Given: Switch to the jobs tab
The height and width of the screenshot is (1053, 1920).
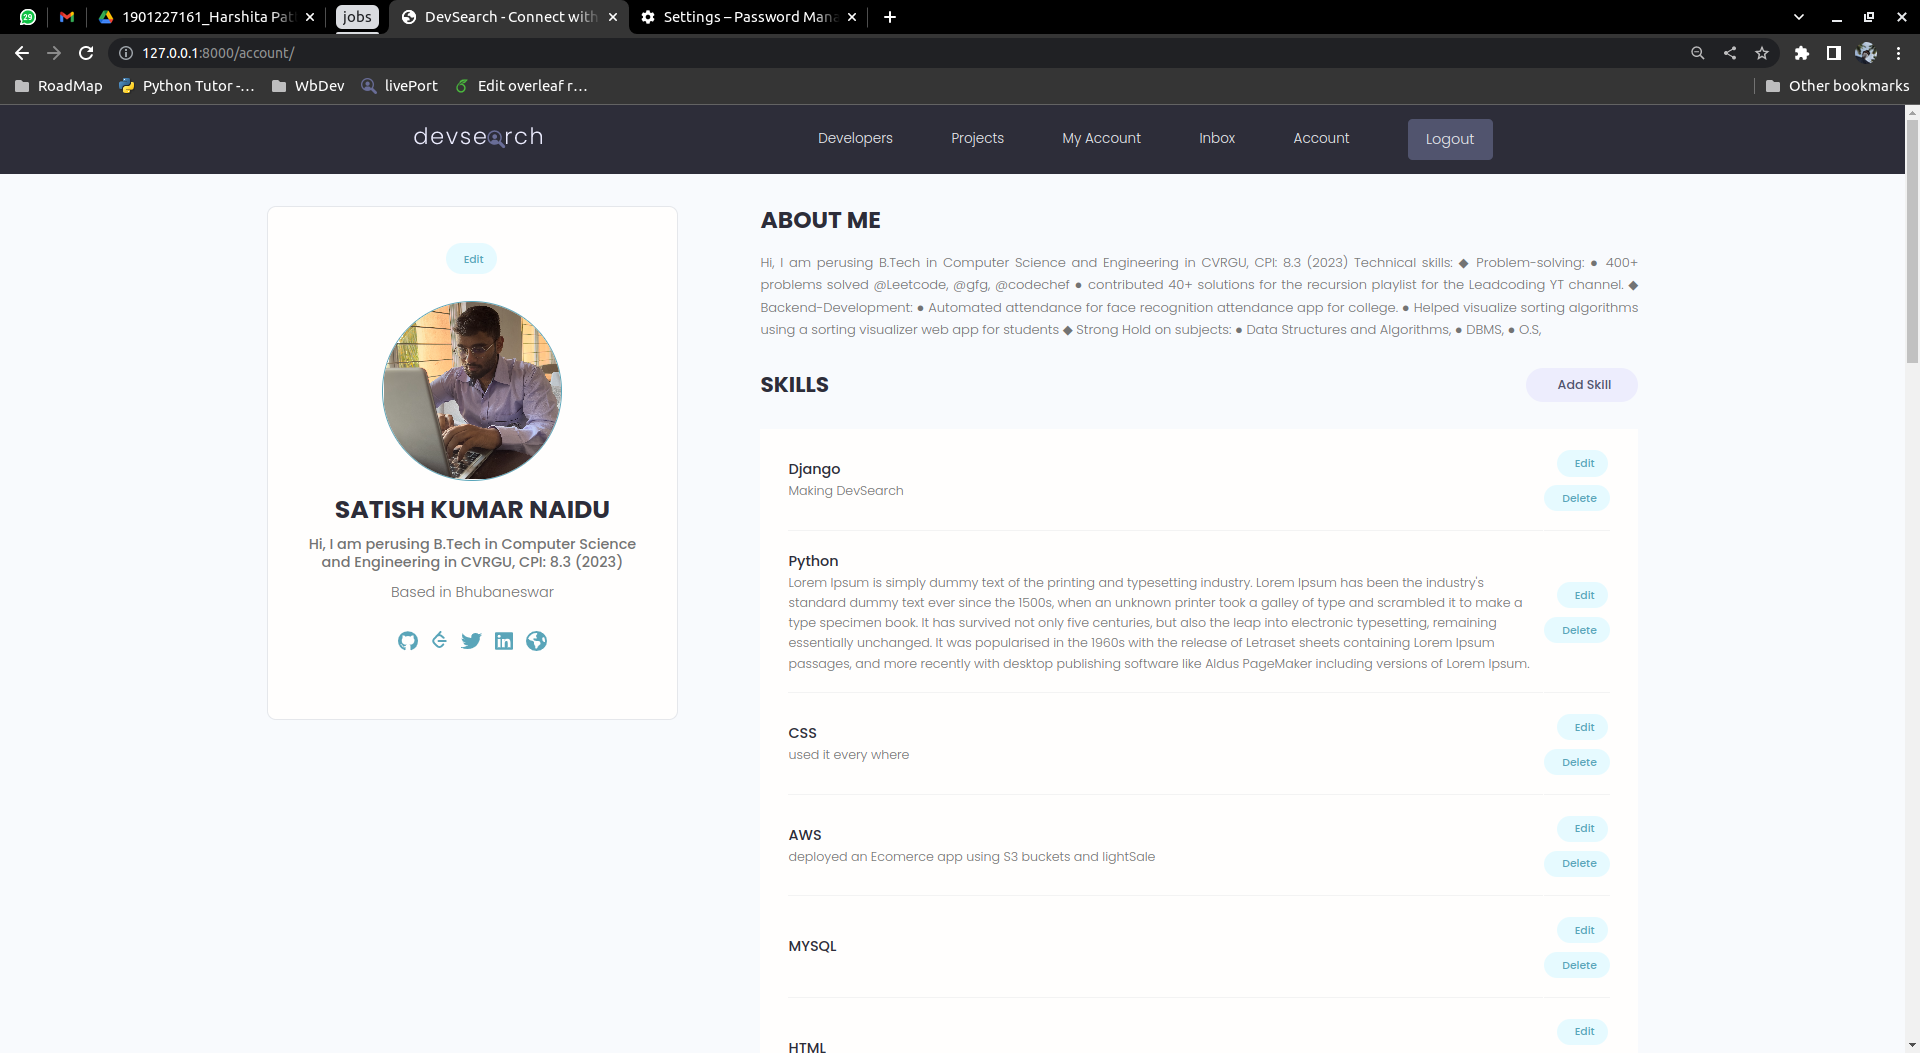Looking at the screenshot, I should [x=357, y=17].
